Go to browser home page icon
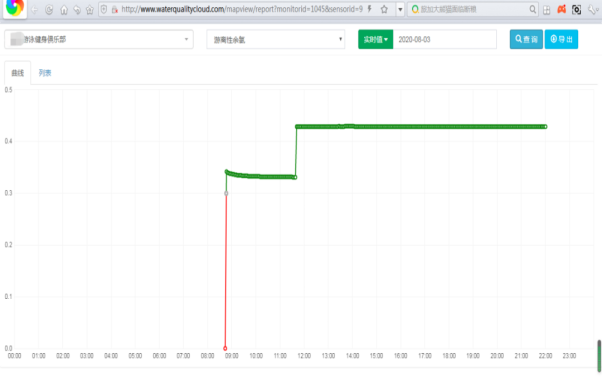 [x=64, y=10]
